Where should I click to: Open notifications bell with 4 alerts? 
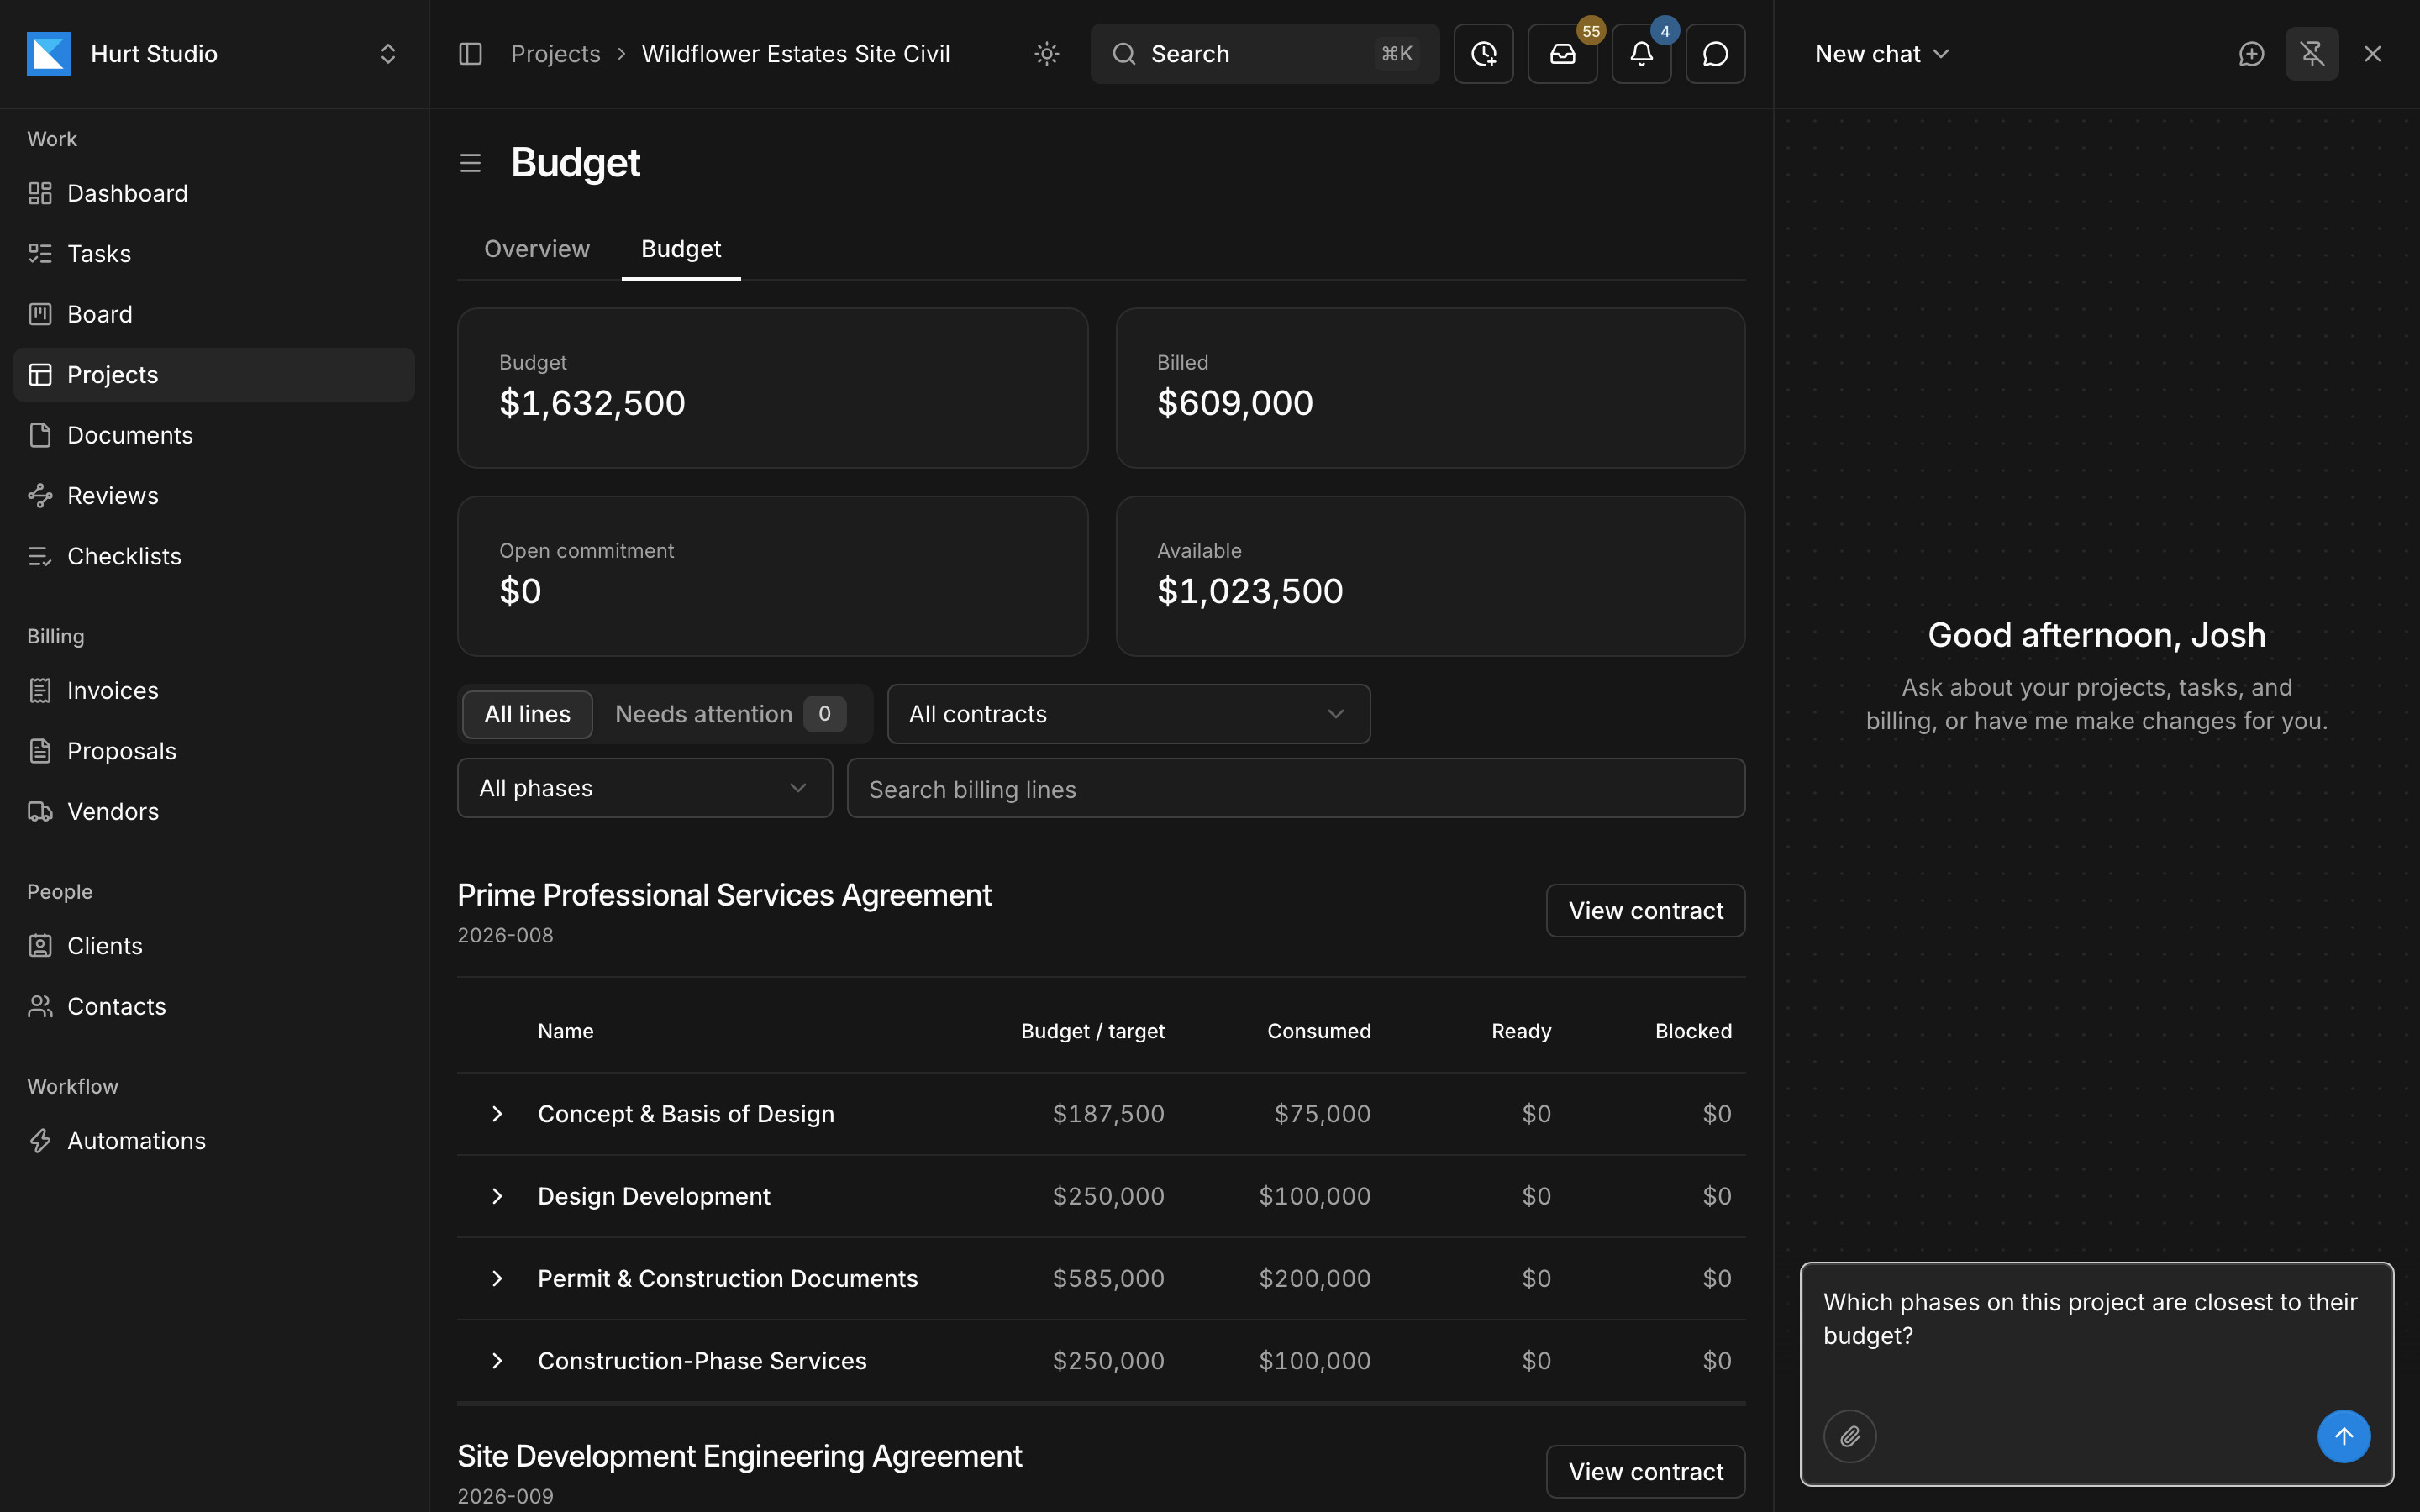[x=1641, y=54]
